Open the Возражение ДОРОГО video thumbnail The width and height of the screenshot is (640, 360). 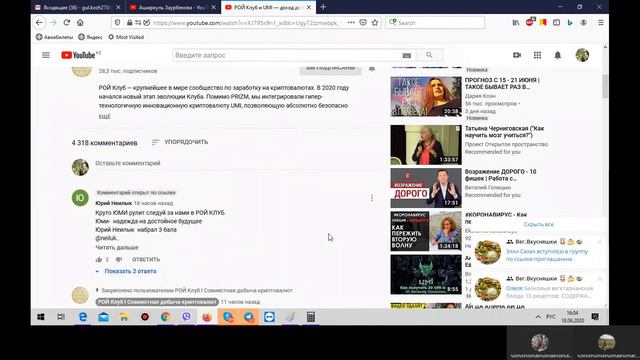pos(426,188)
